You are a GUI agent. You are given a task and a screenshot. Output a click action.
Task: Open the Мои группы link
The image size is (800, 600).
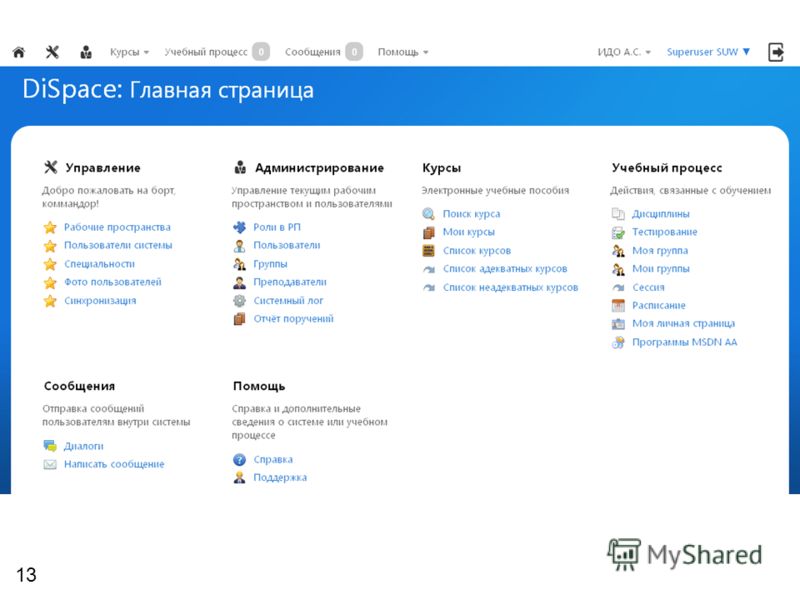pos(661,269)
